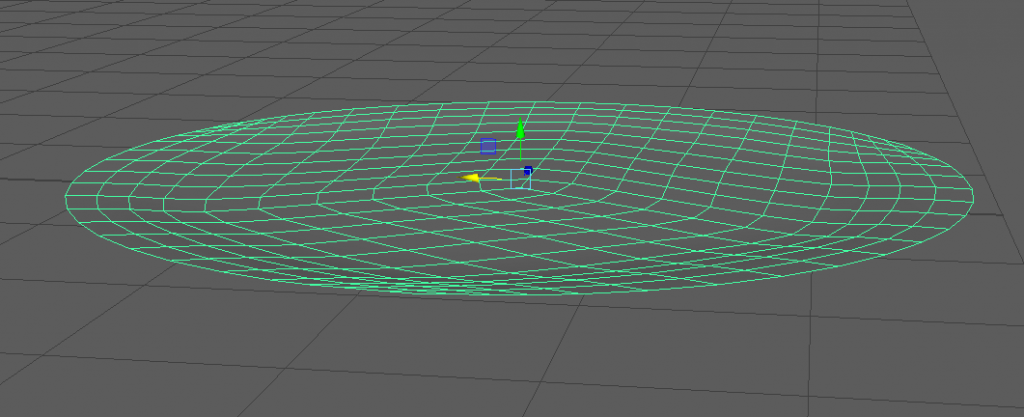
Task: Click the dark blue Z-axis arrow handle
Action: 528,171
